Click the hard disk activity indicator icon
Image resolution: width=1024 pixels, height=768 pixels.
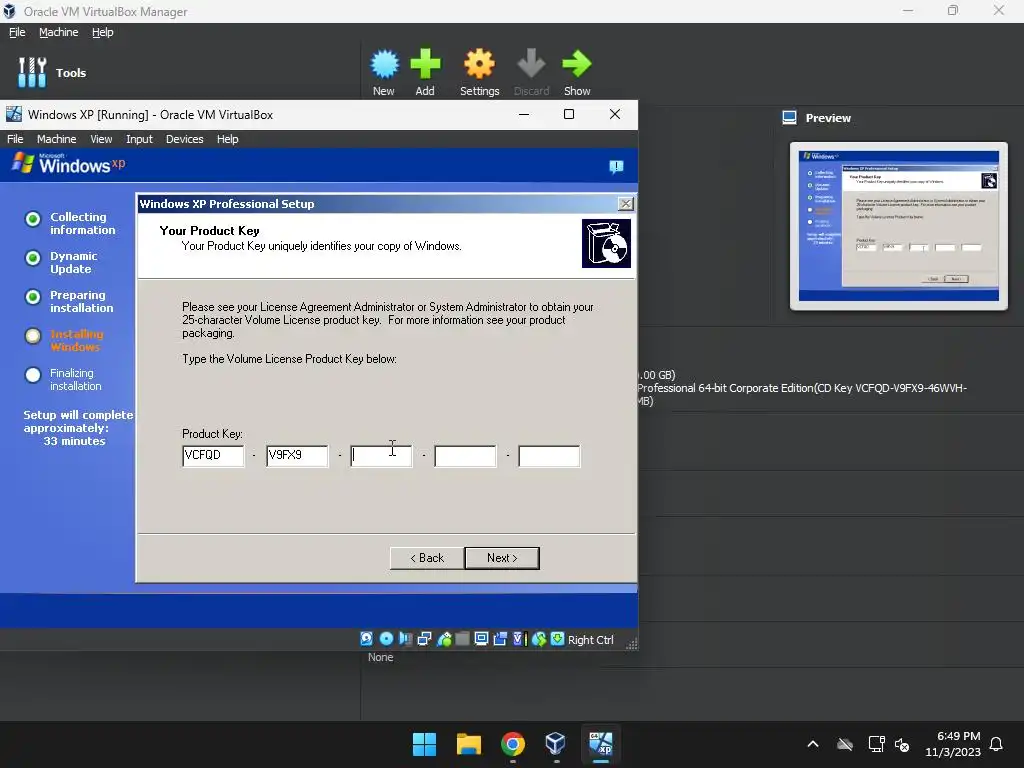coord(366,639)
